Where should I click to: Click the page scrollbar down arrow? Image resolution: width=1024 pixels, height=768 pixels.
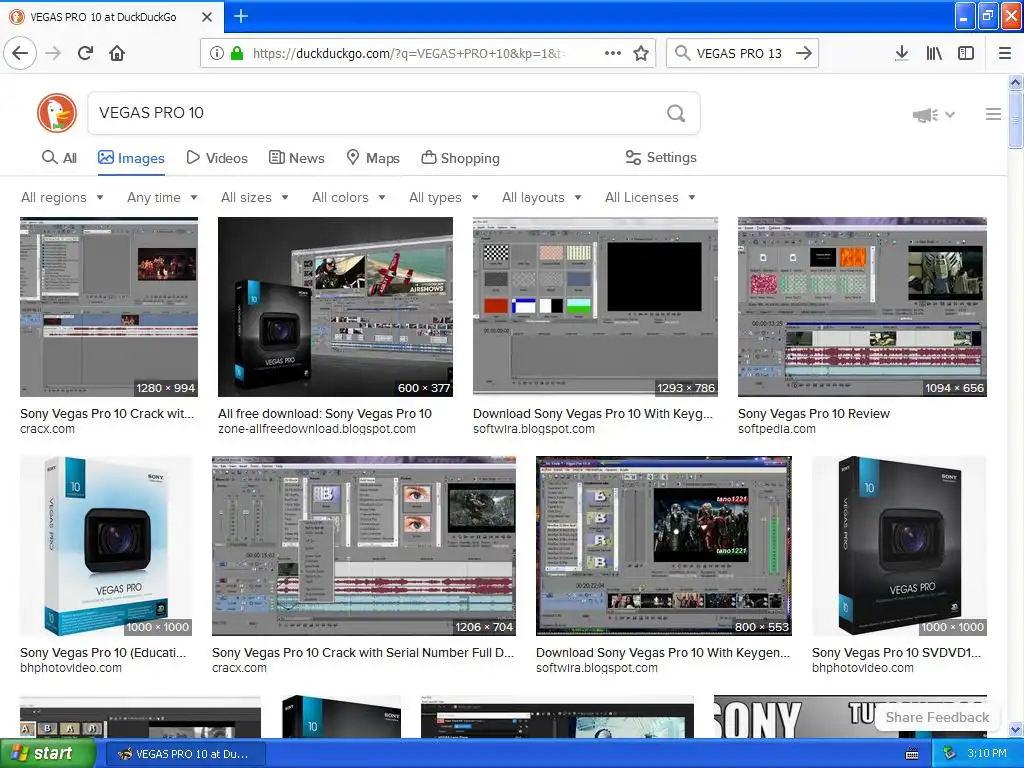point(1015,729)
